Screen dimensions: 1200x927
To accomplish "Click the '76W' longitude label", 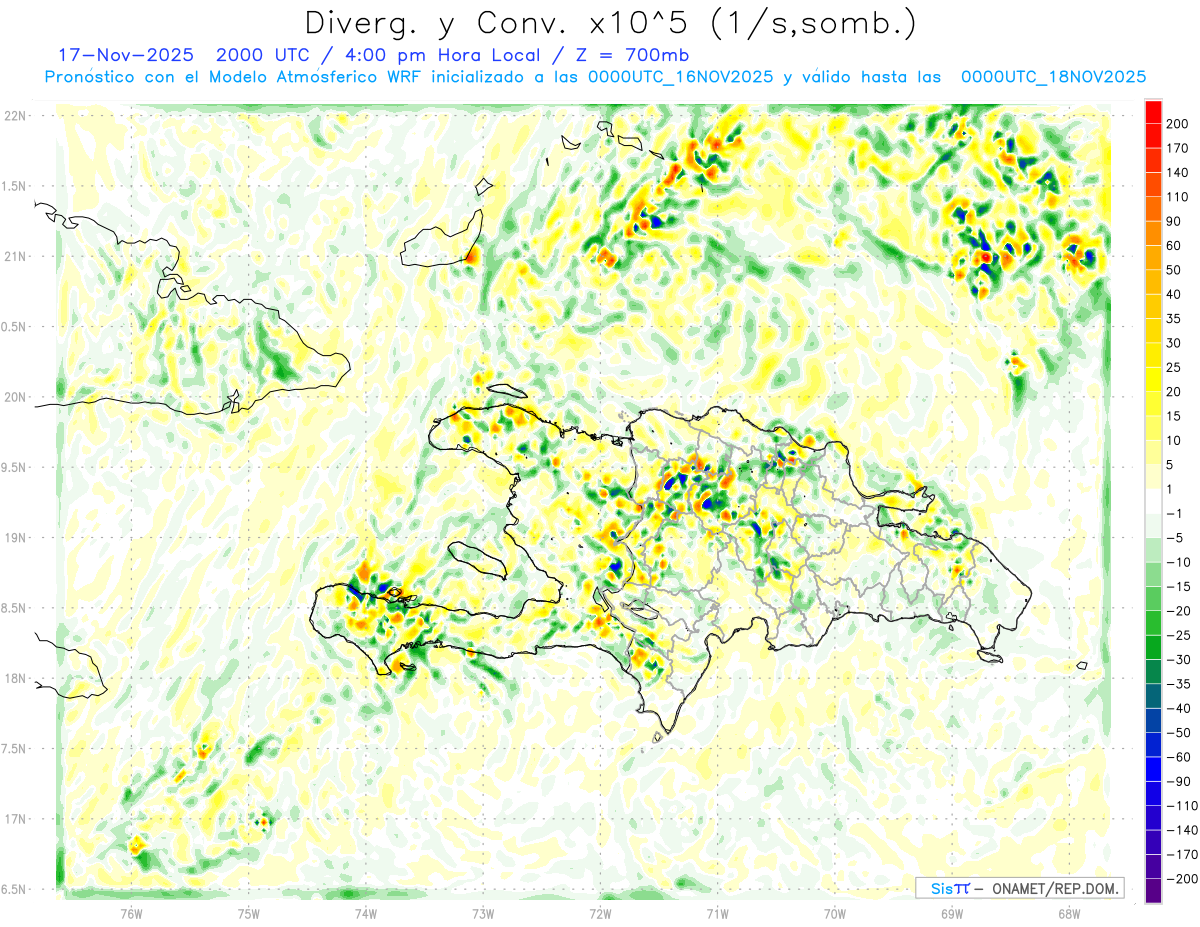I will tap(131, 913).
